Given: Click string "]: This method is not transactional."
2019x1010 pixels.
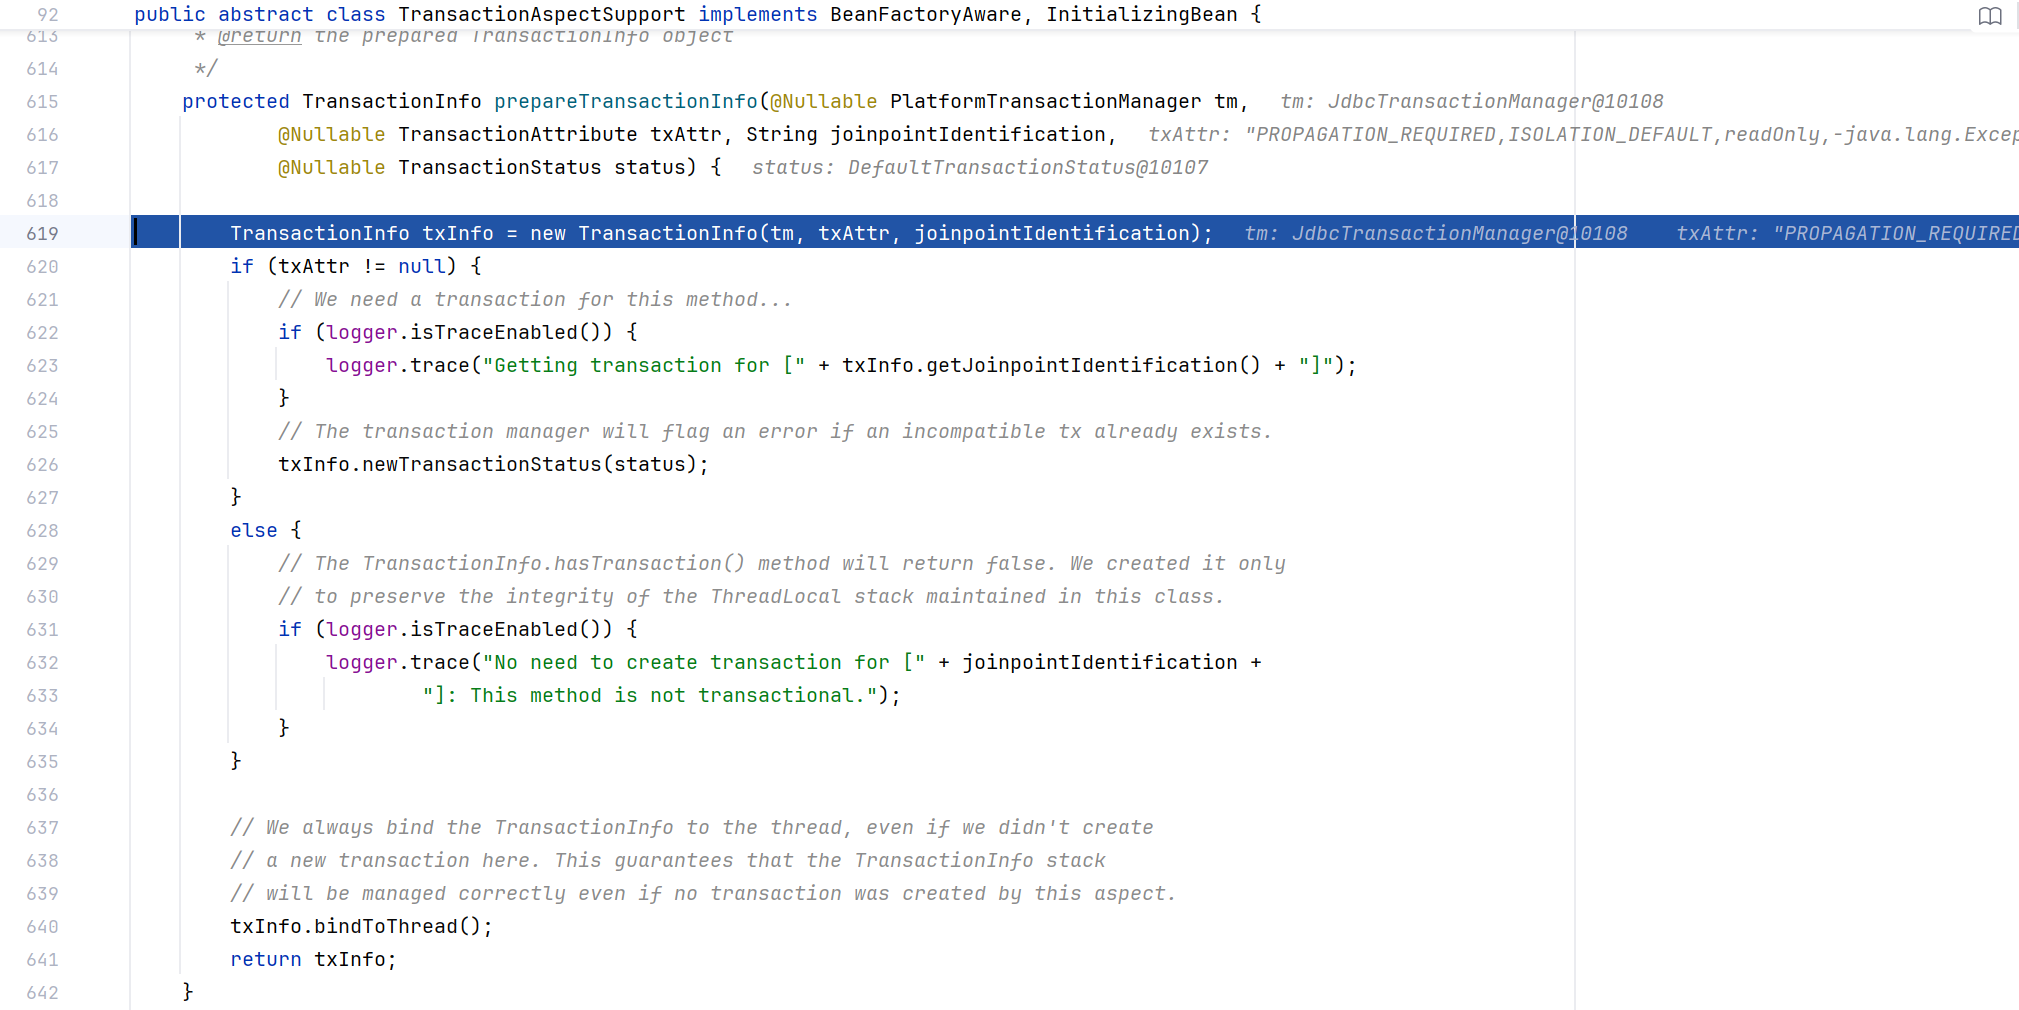Looking at the screenshot, I should 650,695.
